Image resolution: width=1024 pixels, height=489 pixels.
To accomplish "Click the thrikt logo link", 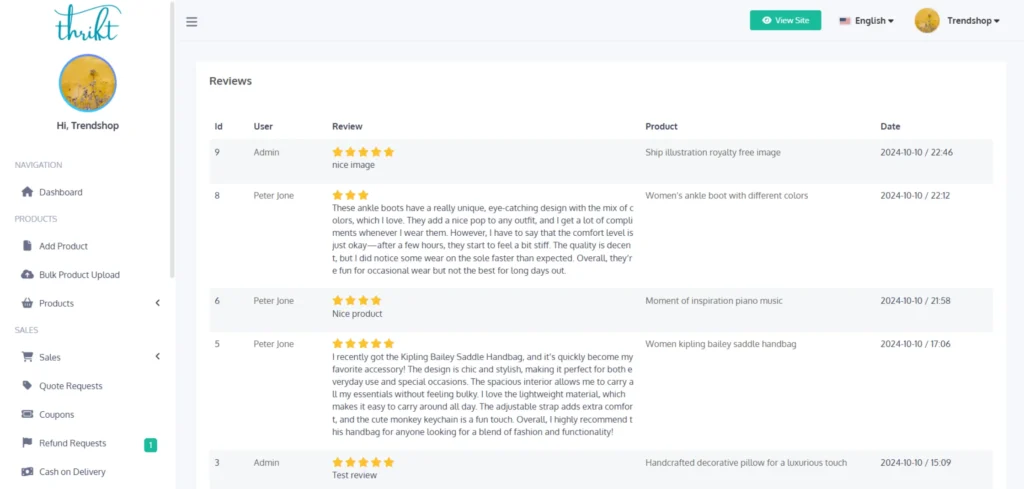I will (87, 22).
